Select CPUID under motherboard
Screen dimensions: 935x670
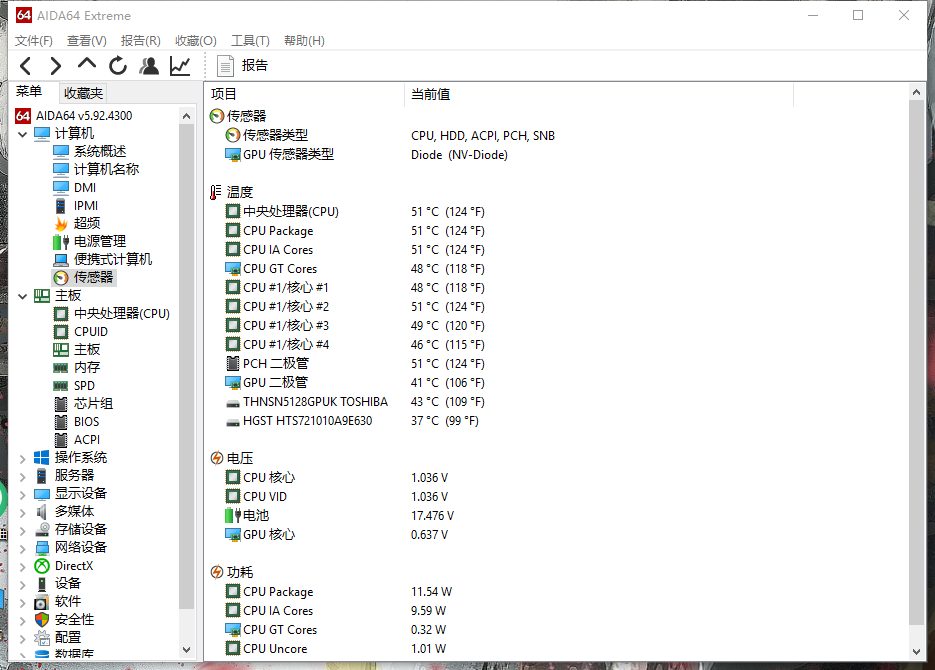(x=90, y=332)
